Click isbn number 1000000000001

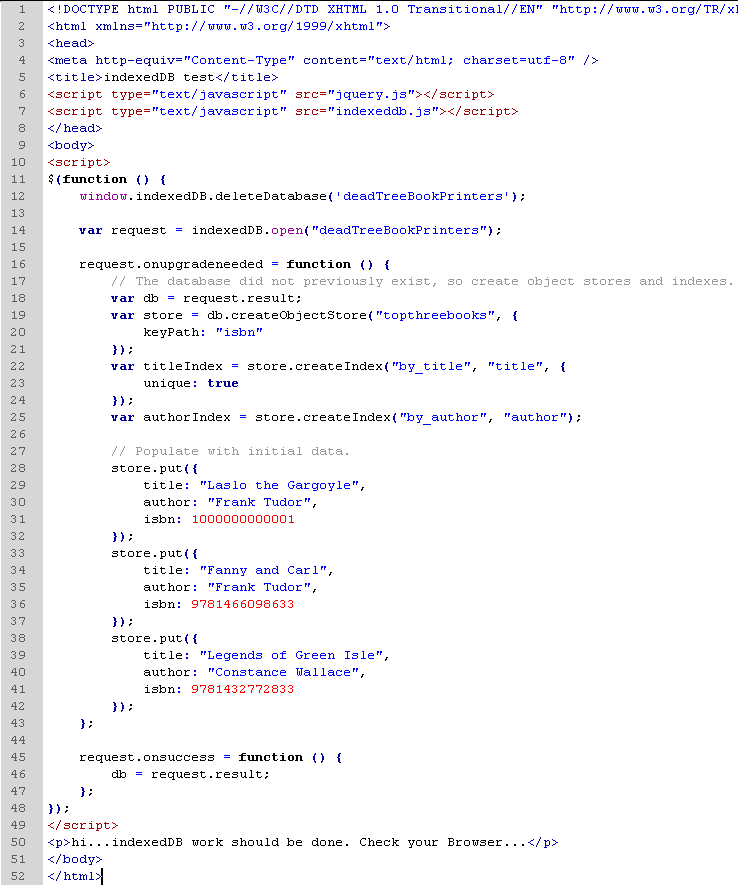243,519
